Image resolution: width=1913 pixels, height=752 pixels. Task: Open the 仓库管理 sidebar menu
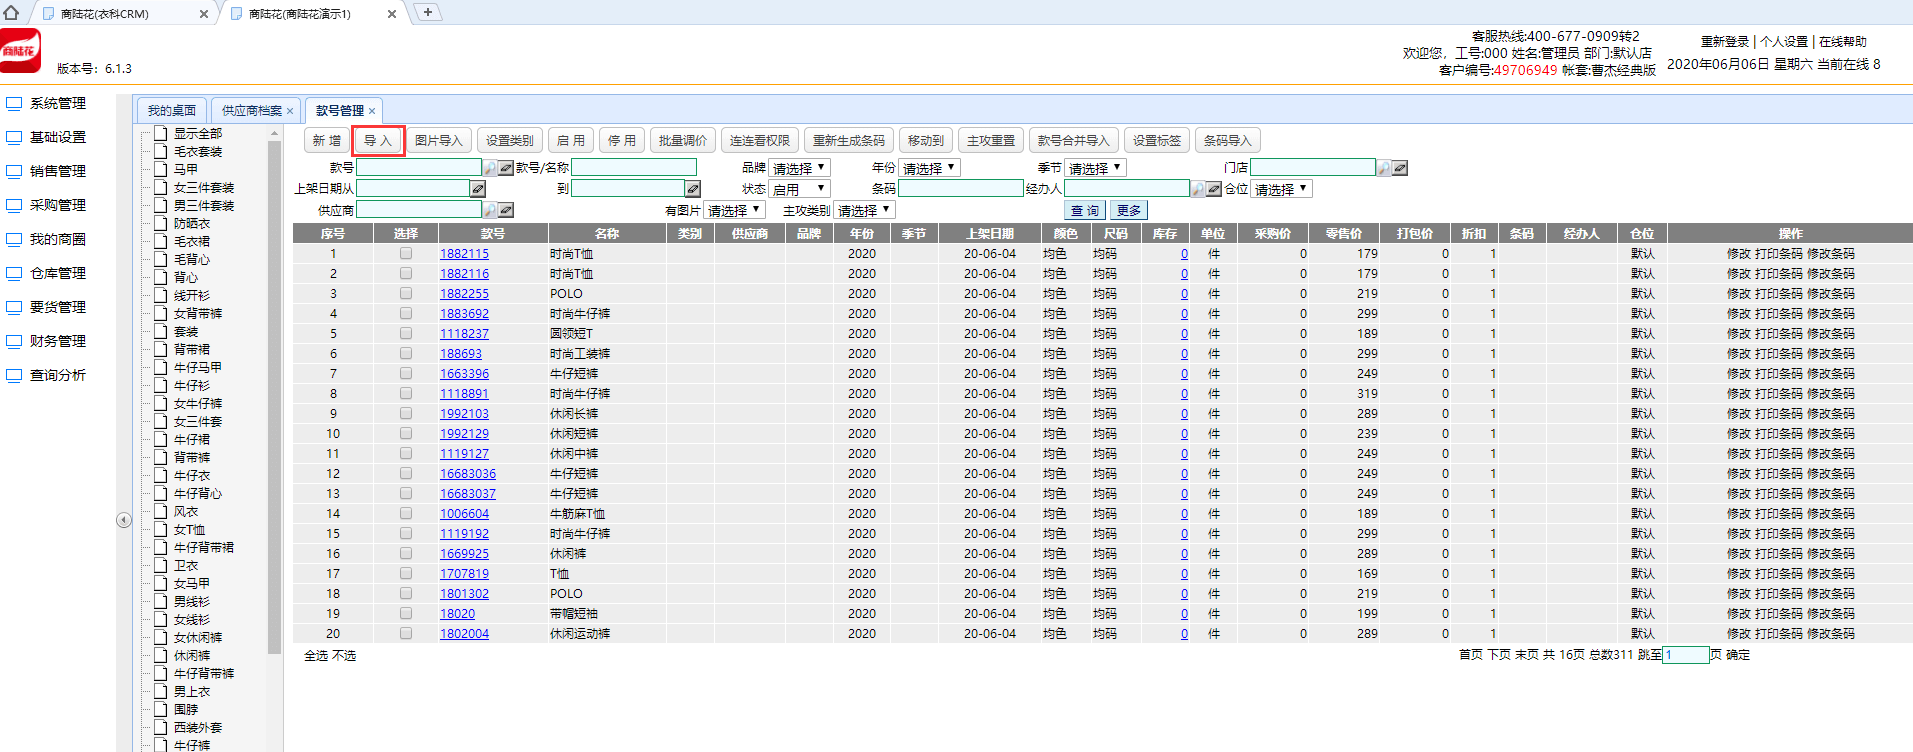tap(58, 273)
